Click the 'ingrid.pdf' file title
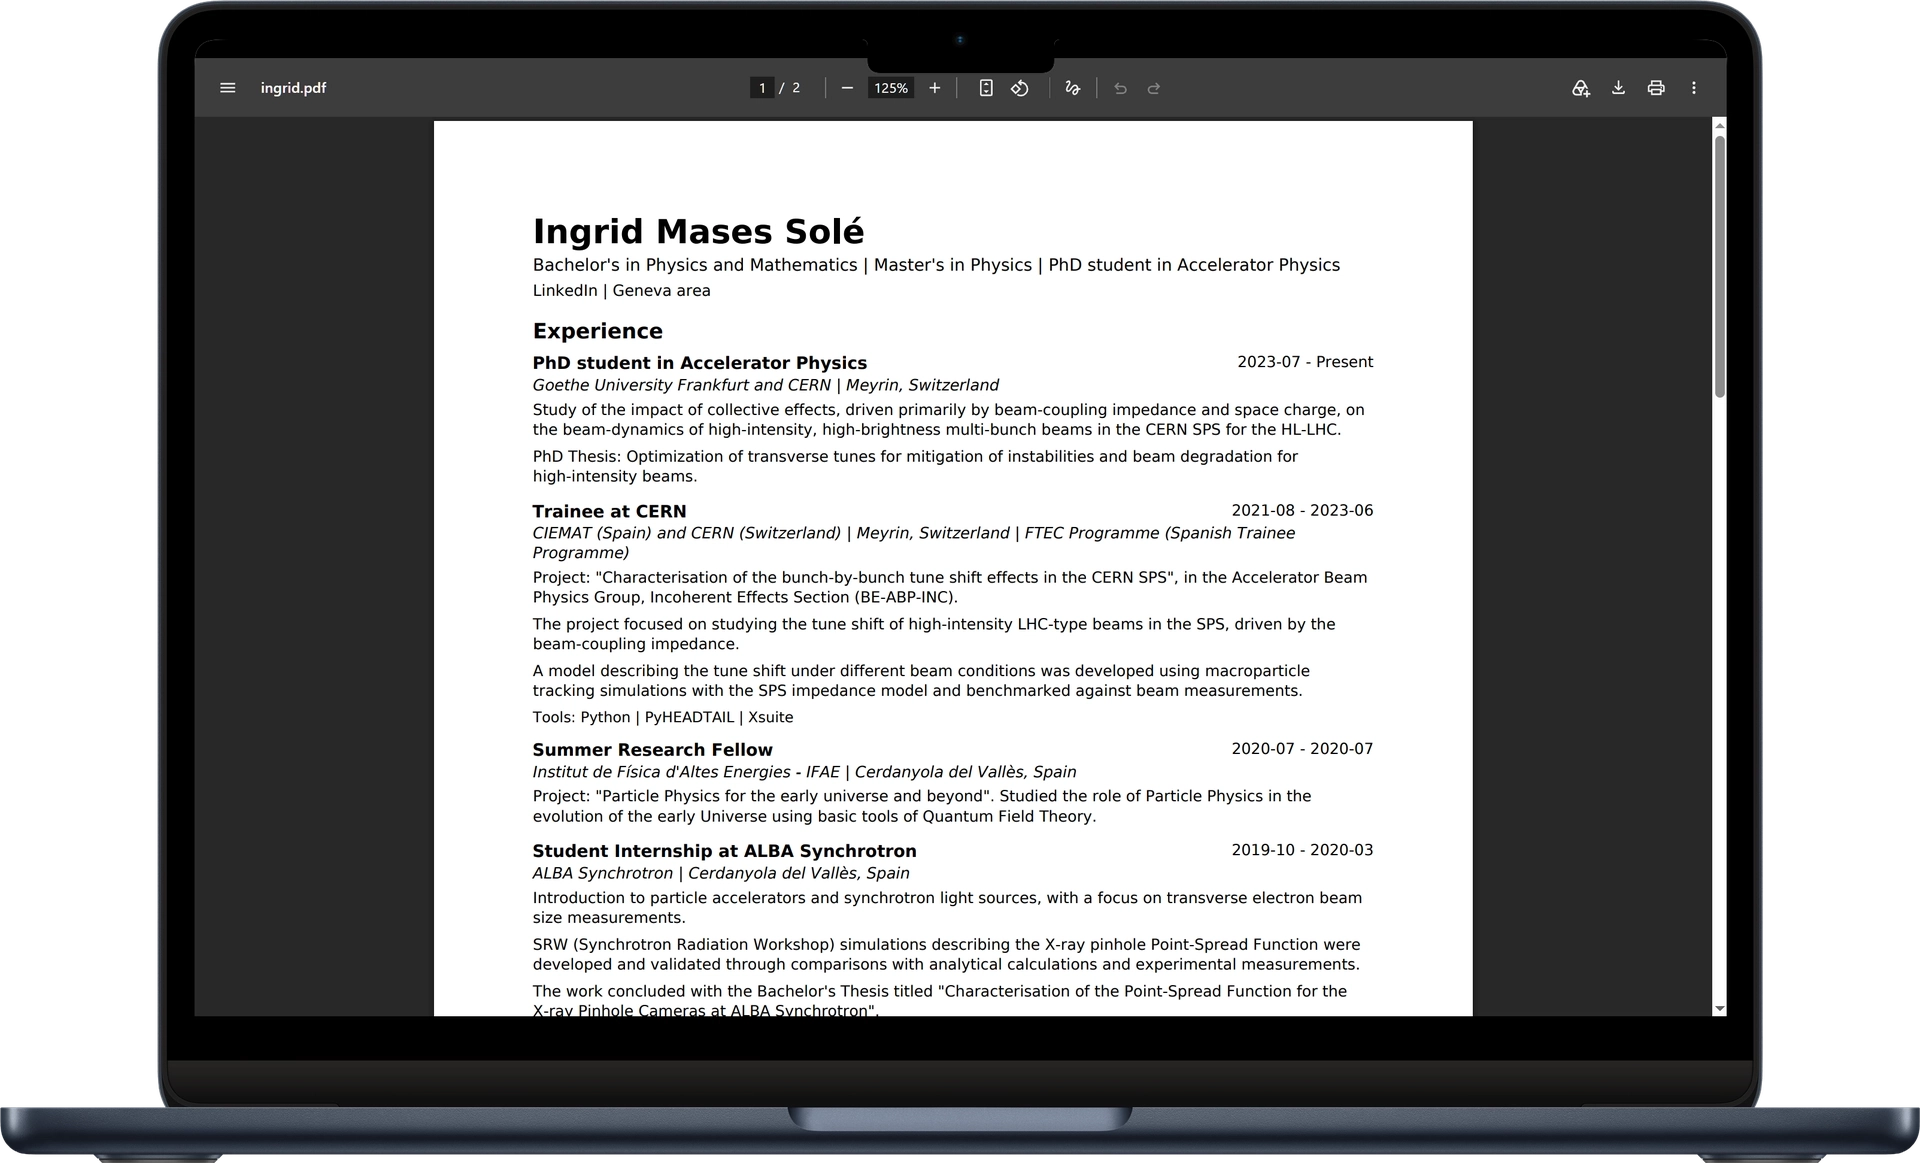Screen dimensions: 1920x1163 click(293, 88)
